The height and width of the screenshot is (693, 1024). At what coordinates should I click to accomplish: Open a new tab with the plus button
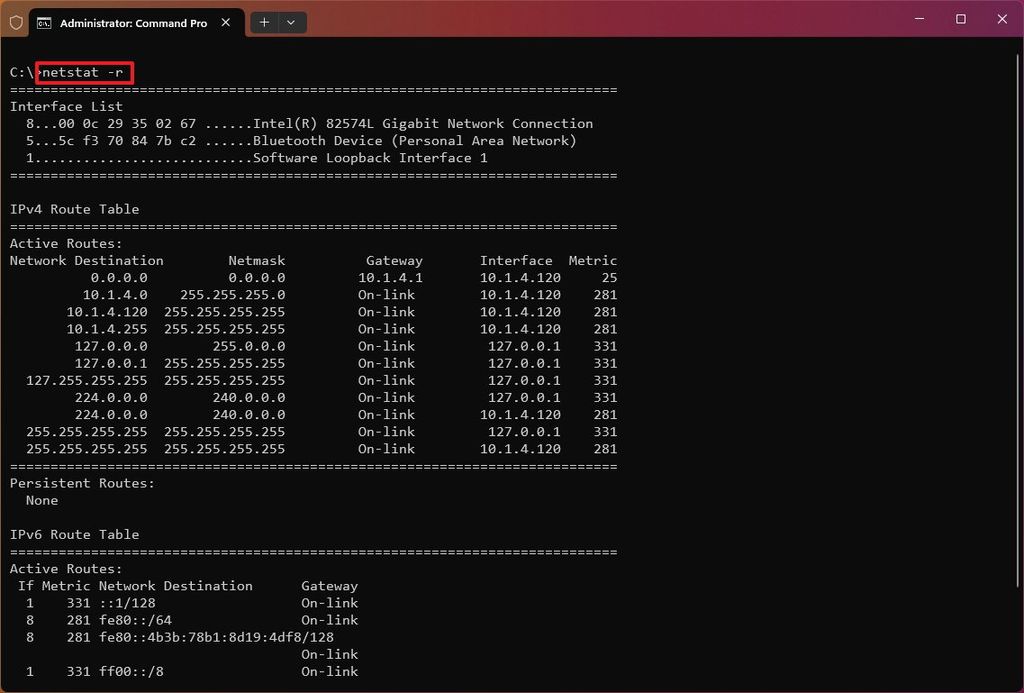pyautogui.click(x=262, y=22)
